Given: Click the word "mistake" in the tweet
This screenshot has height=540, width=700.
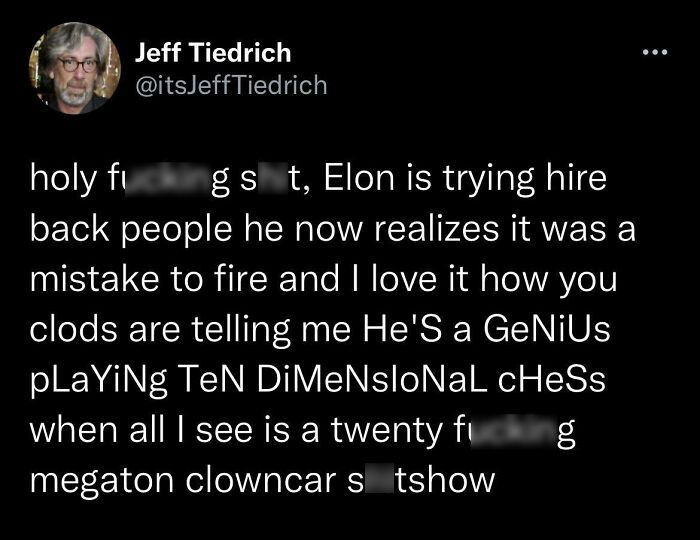Looking at the screenshot, I should pyautogui.click(x=91, y=281).
